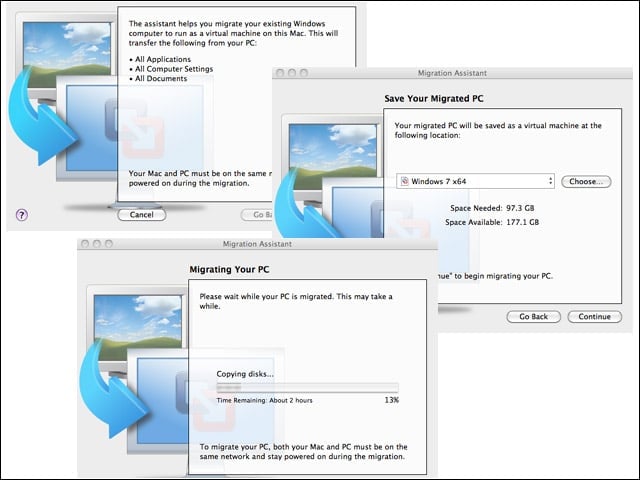Click the "All Documents" bullet item
Screen dimensions: 640x480
click(158, 78)
